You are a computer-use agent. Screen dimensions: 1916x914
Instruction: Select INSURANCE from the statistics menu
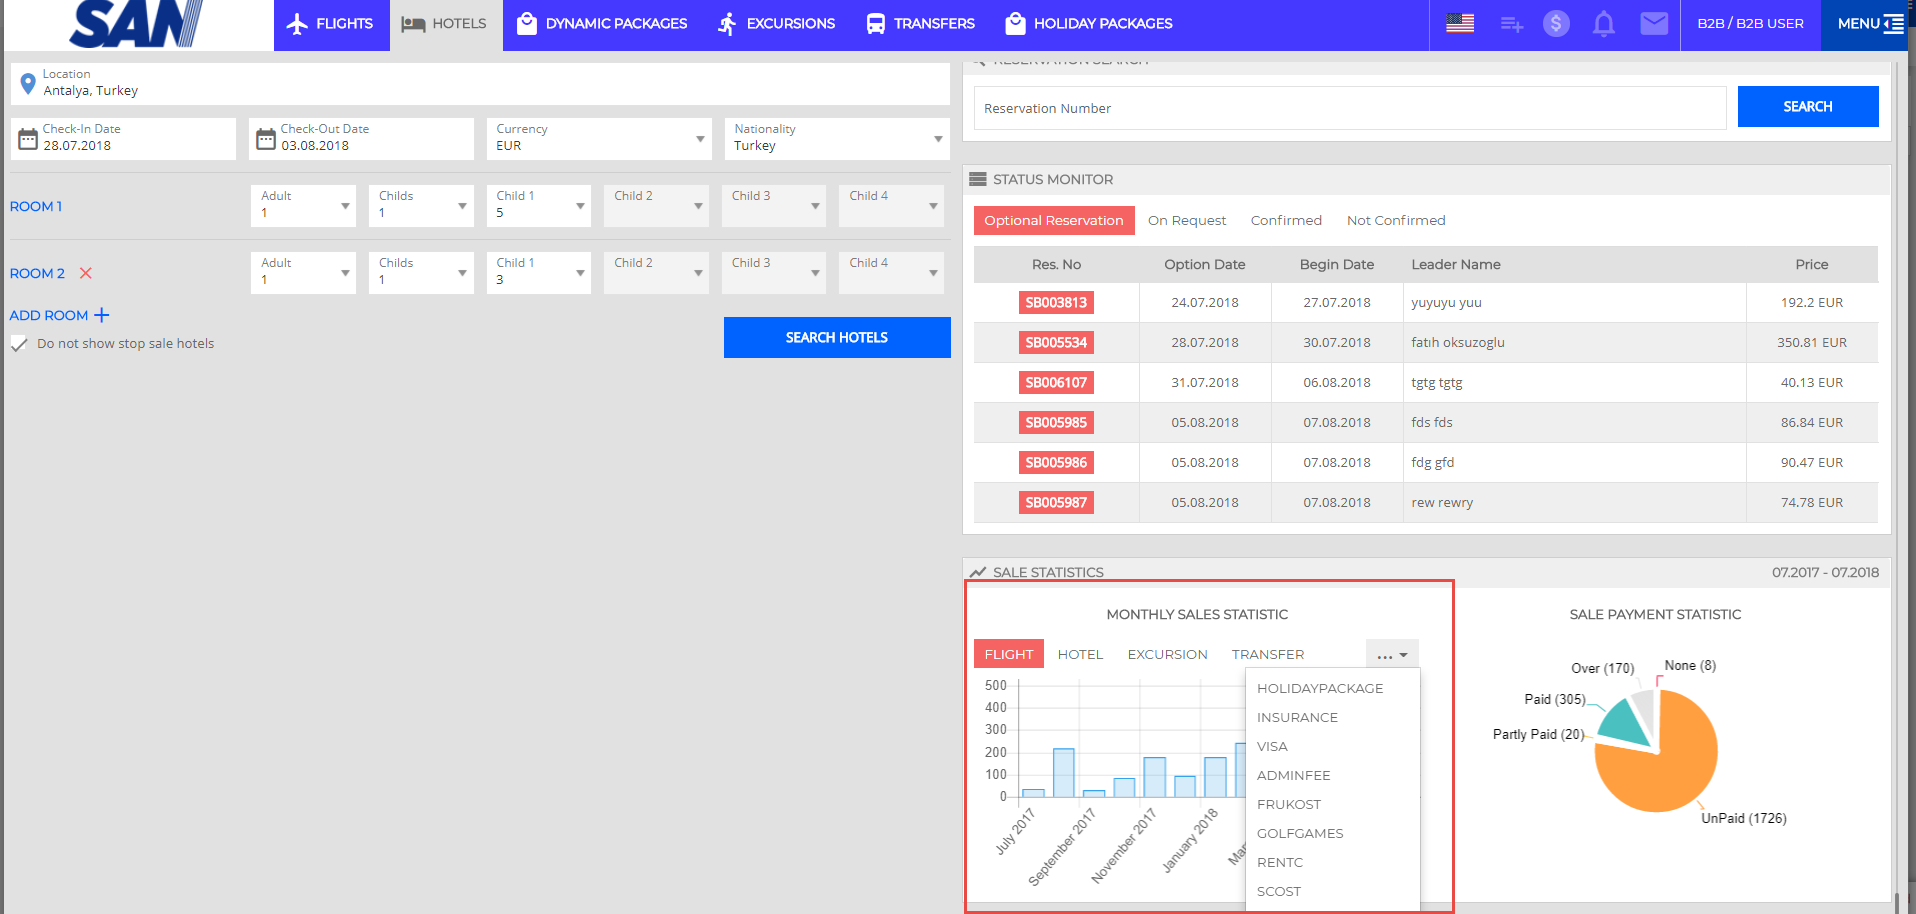tap(1297, 717)
